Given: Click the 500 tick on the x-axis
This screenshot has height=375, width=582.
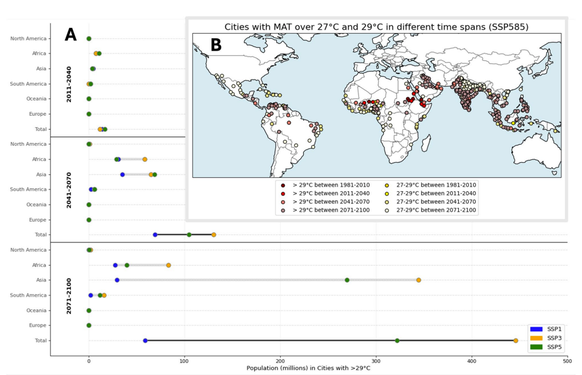Looking at the screenshot, I should 568,361.
